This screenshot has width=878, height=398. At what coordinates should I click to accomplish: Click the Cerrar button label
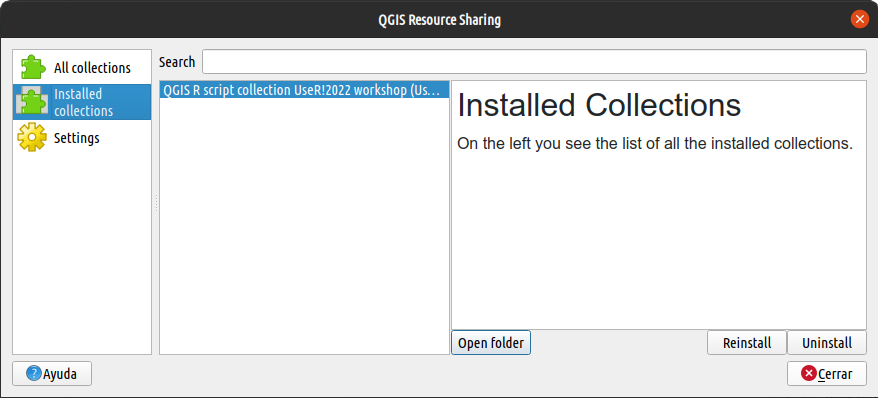[x=835, y=374]
